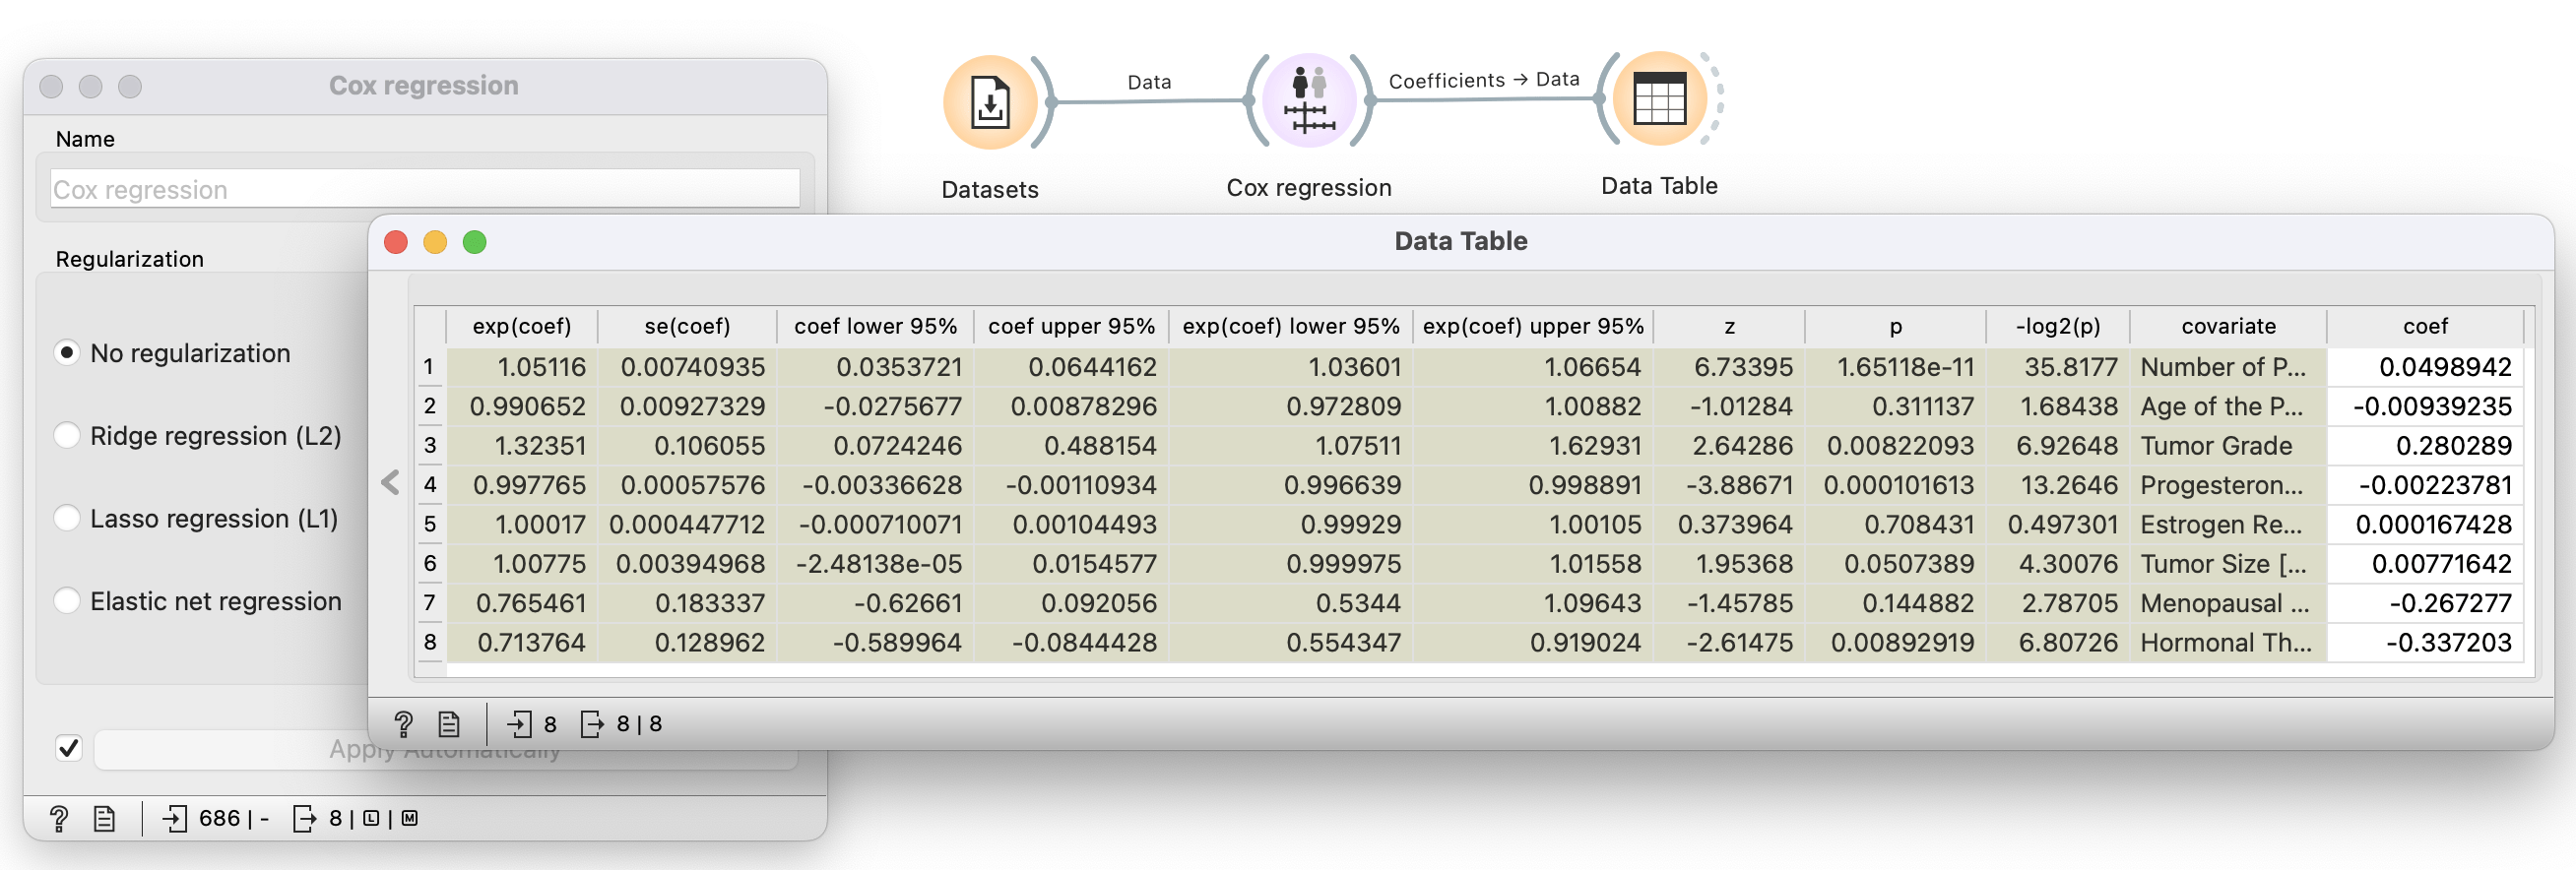Viewport: 2576px width, 870px height.
Task: Open the Data Table widget icon
Action: [1659, 99]
